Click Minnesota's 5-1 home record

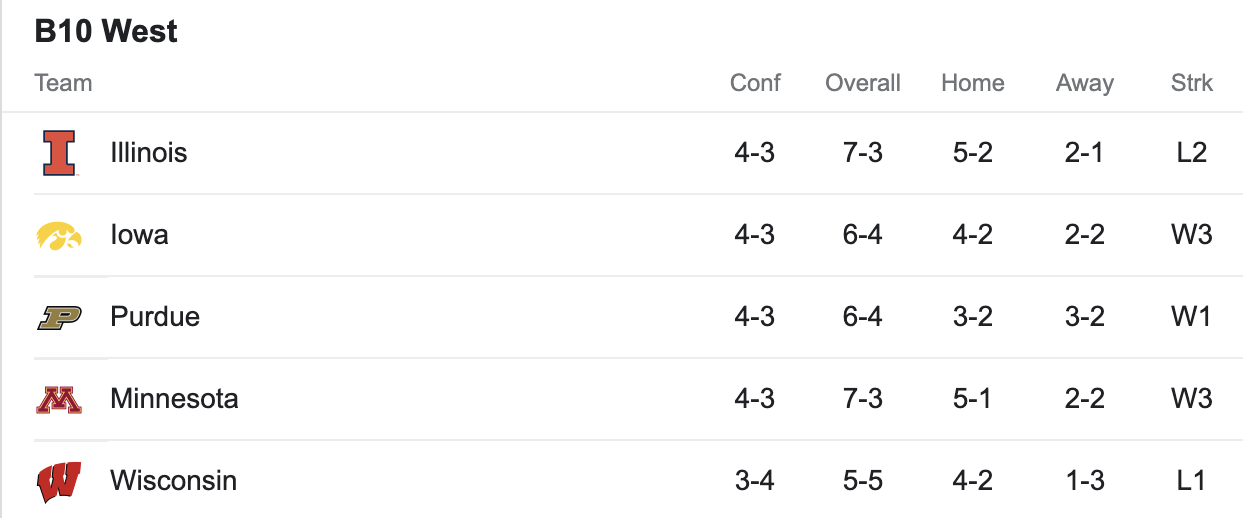pos(972,399)
